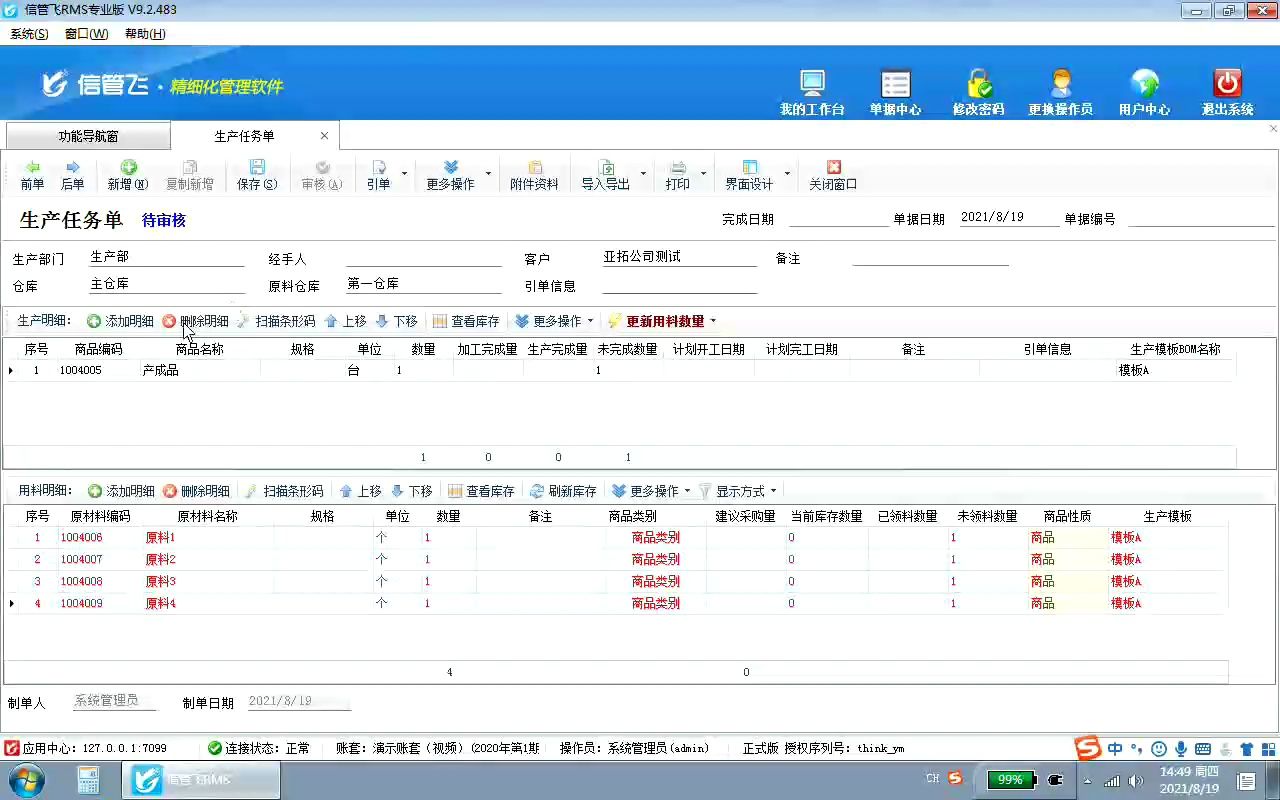Click the 生产模板BOM名称 column header

[x=1175, y=350]
